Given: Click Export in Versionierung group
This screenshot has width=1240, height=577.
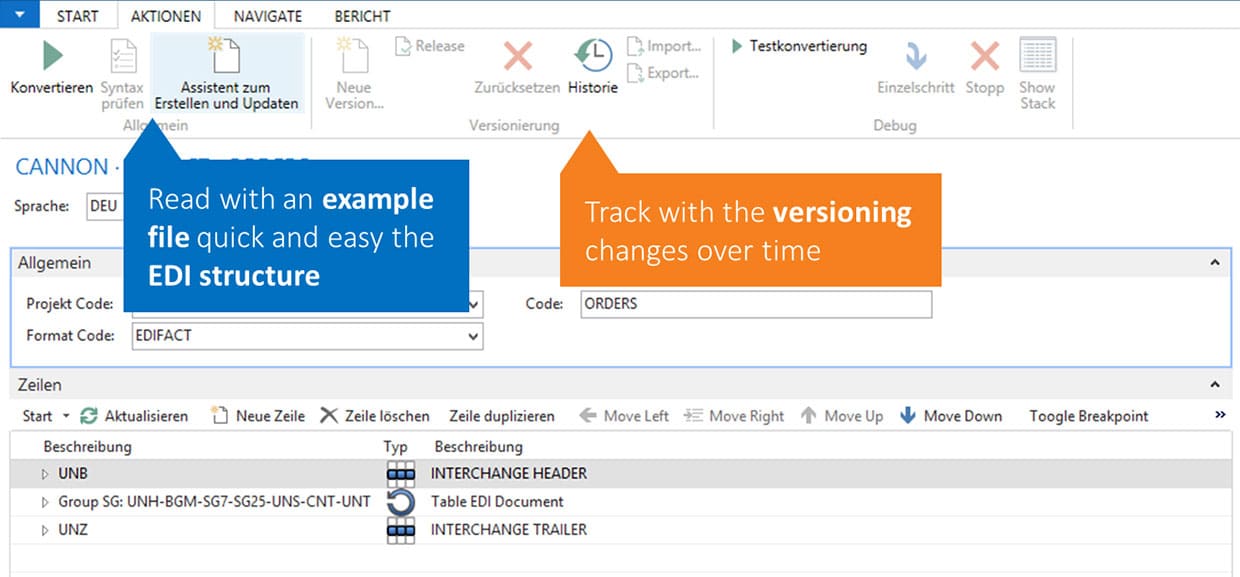Looking at the screenshot, I should click(664, 73).
